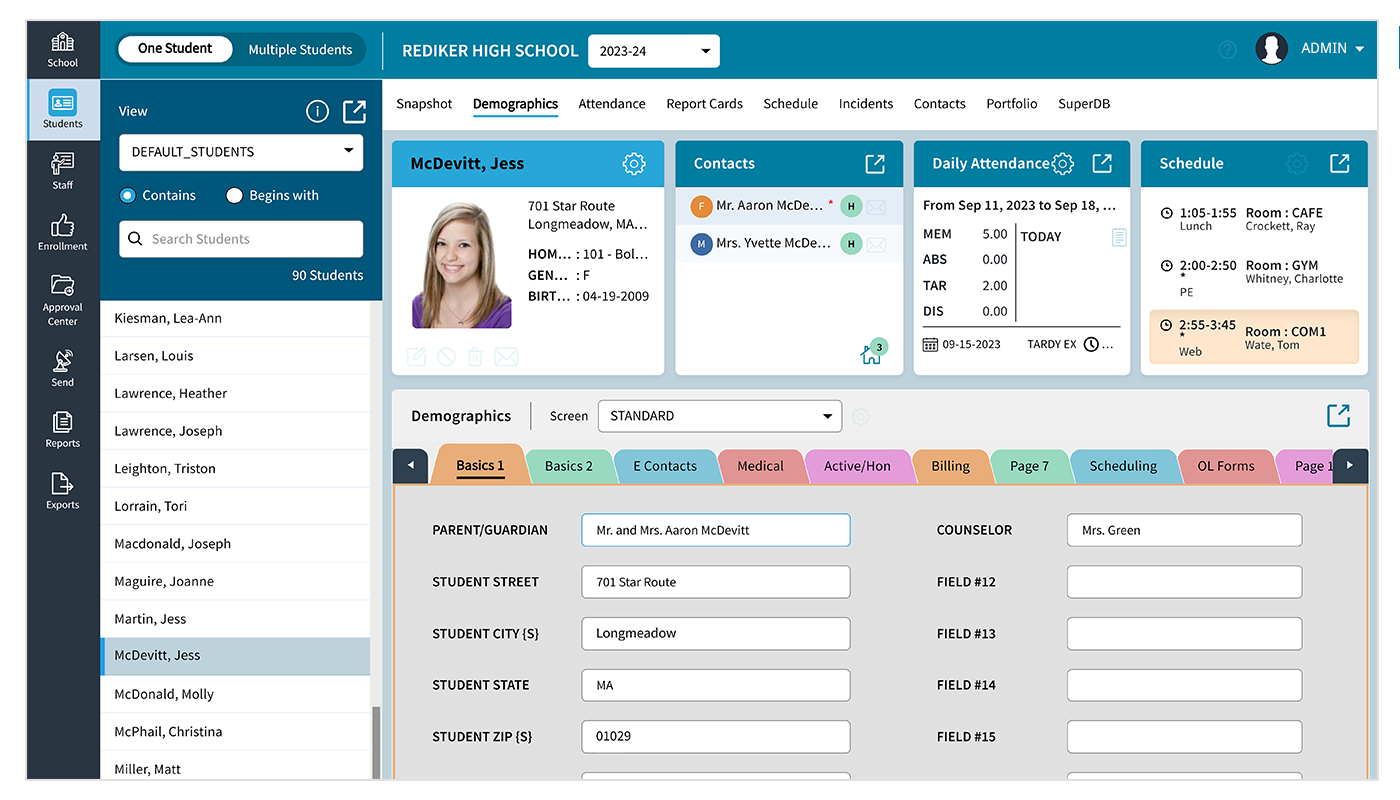Open the Medical demographics tab
Screen dimensions: 1400x800
pyautogui.click(x=760, y=465)
